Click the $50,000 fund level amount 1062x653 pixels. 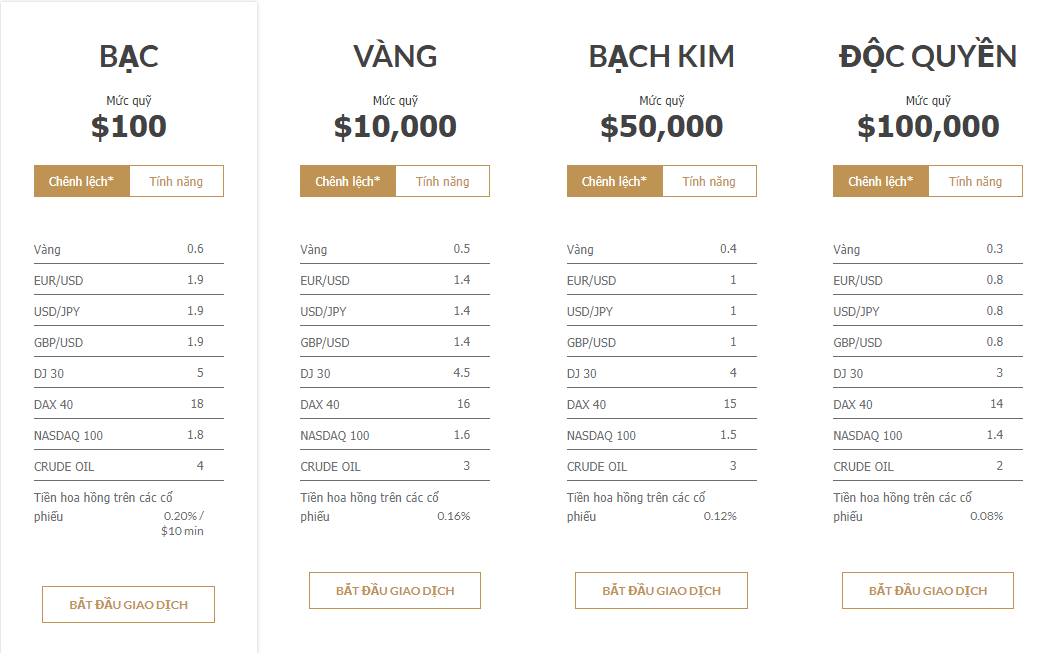tap(662, 127)
